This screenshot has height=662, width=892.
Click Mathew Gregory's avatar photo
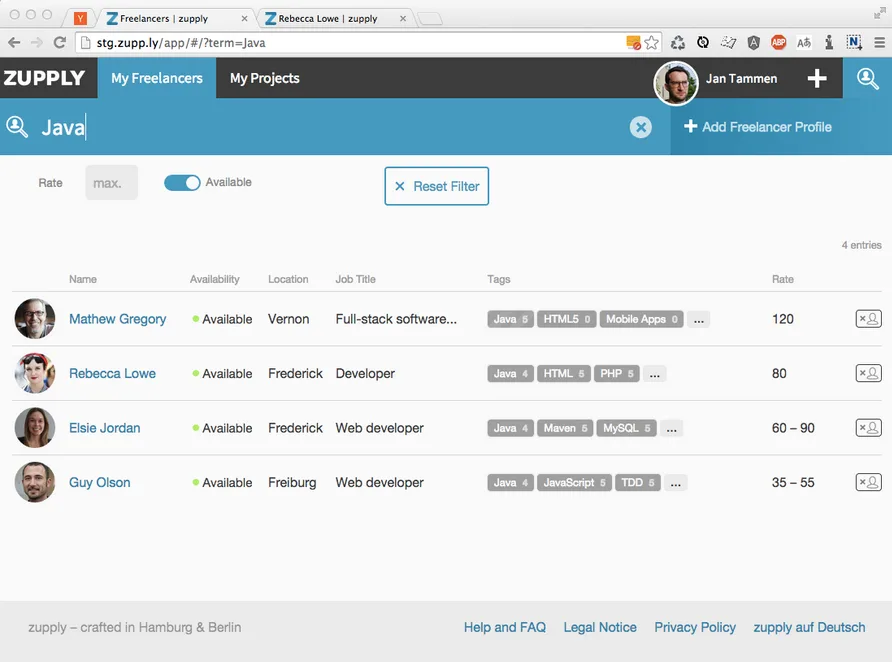(35, 318)
